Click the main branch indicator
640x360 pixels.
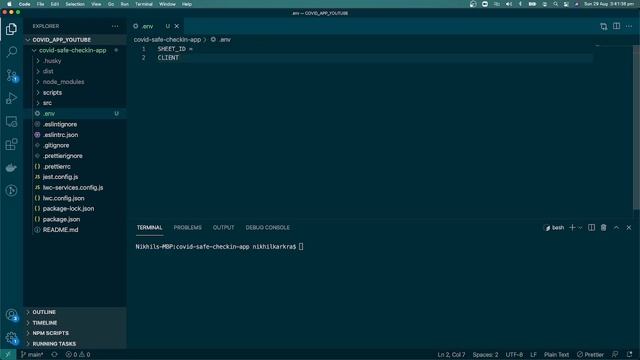32,355
